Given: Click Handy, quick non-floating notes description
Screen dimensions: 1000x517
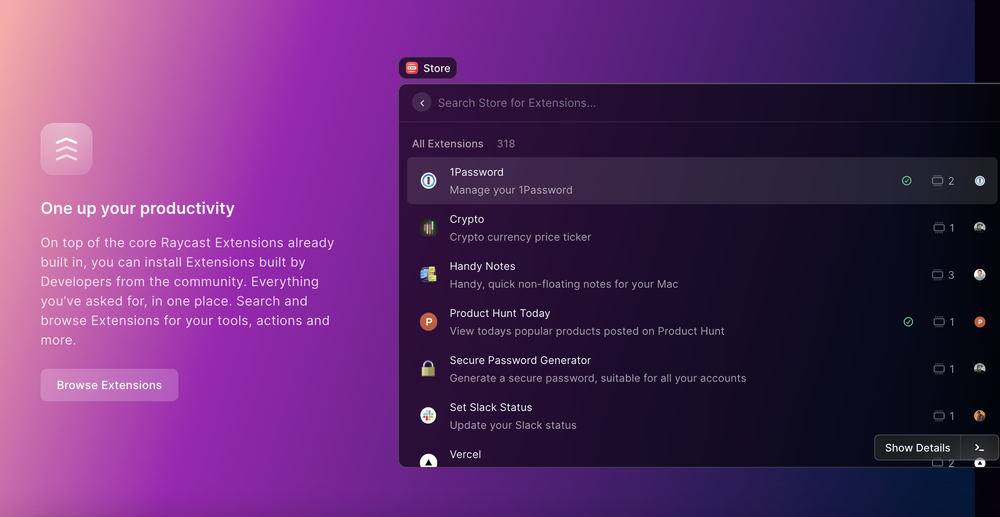Looking at the screenshot, I should (564, 284).
